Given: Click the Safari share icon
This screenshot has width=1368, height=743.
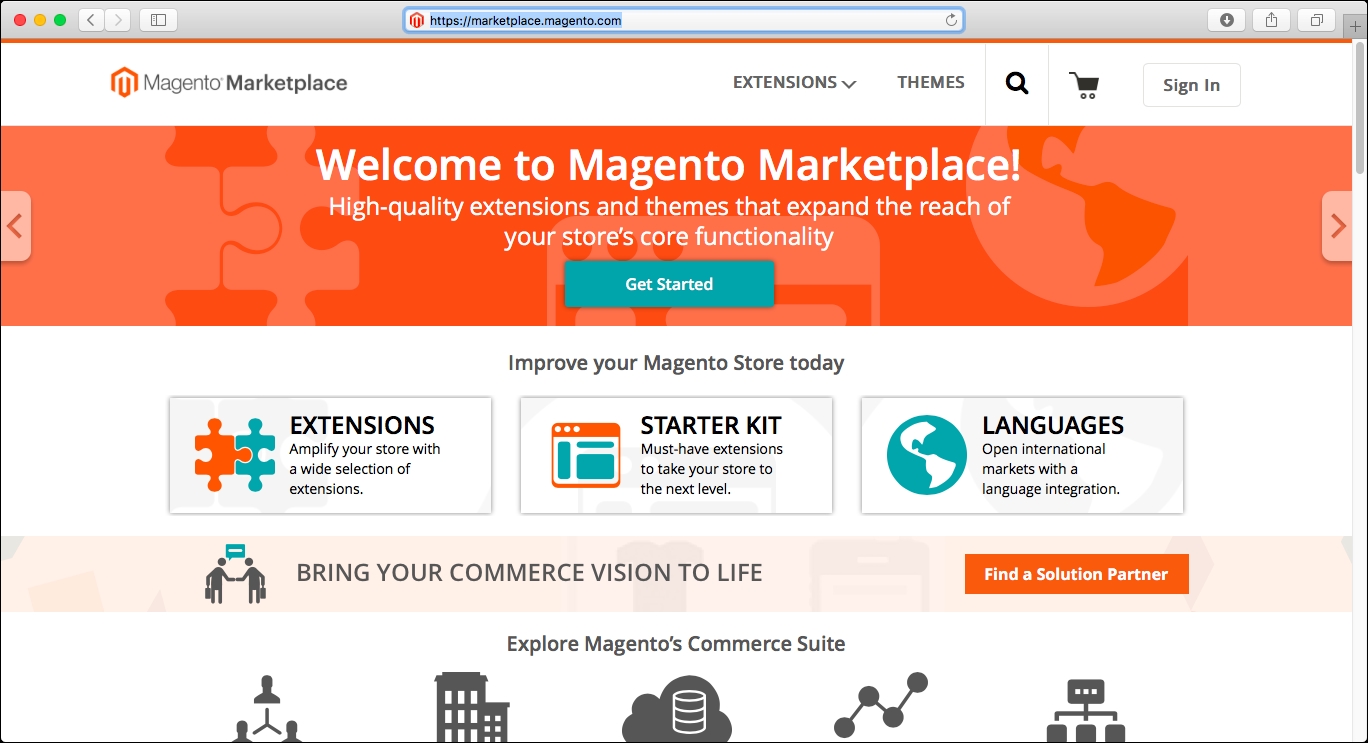Looking at the screenshot, I should pyautogui.click(x=1272, y=20).
